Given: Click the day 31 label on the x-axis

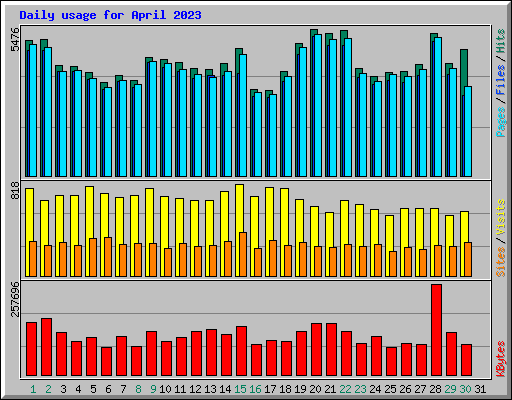Looking at the screenshot, I should [480, 389].
